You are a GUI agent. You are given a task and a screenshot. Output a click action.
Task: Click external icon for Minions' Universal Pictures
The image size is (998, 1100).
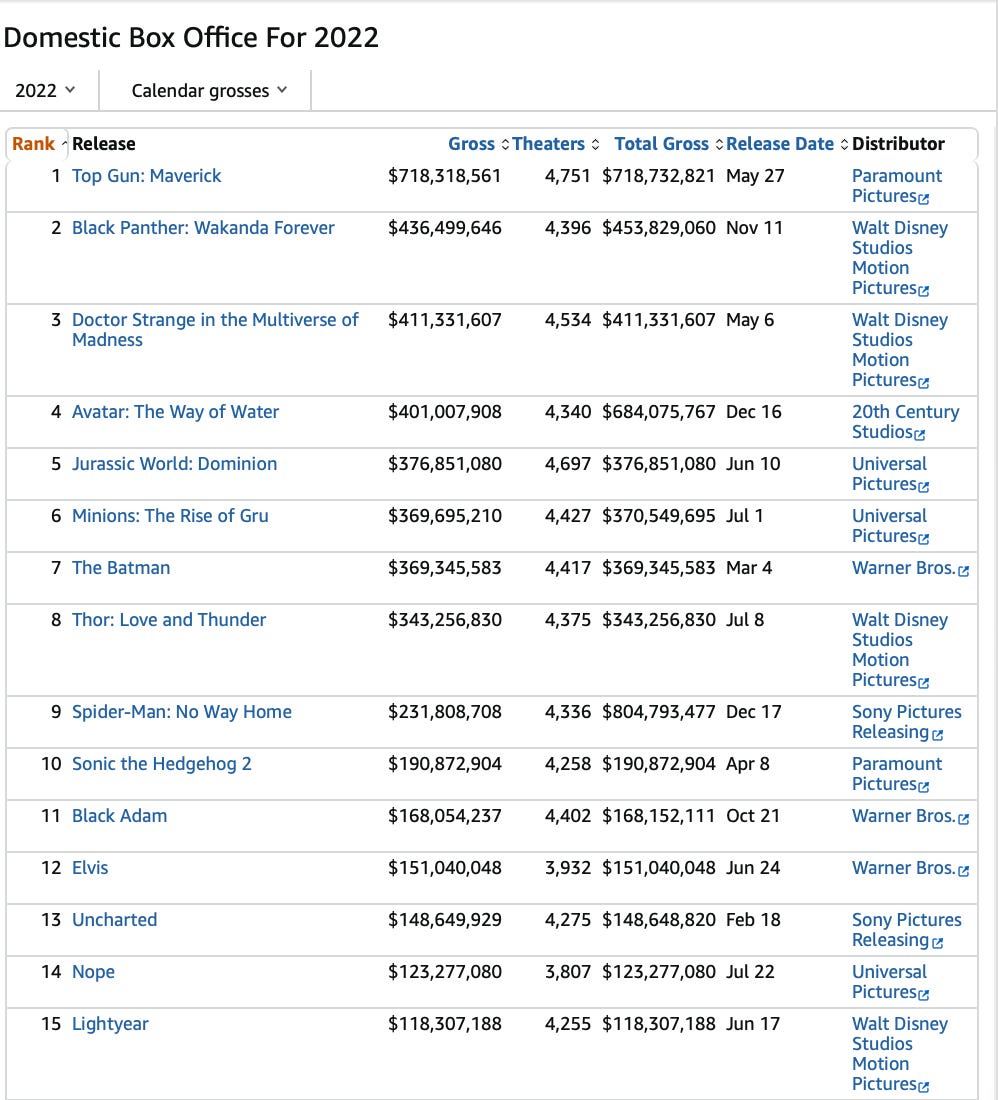click(x=924, y=538)
